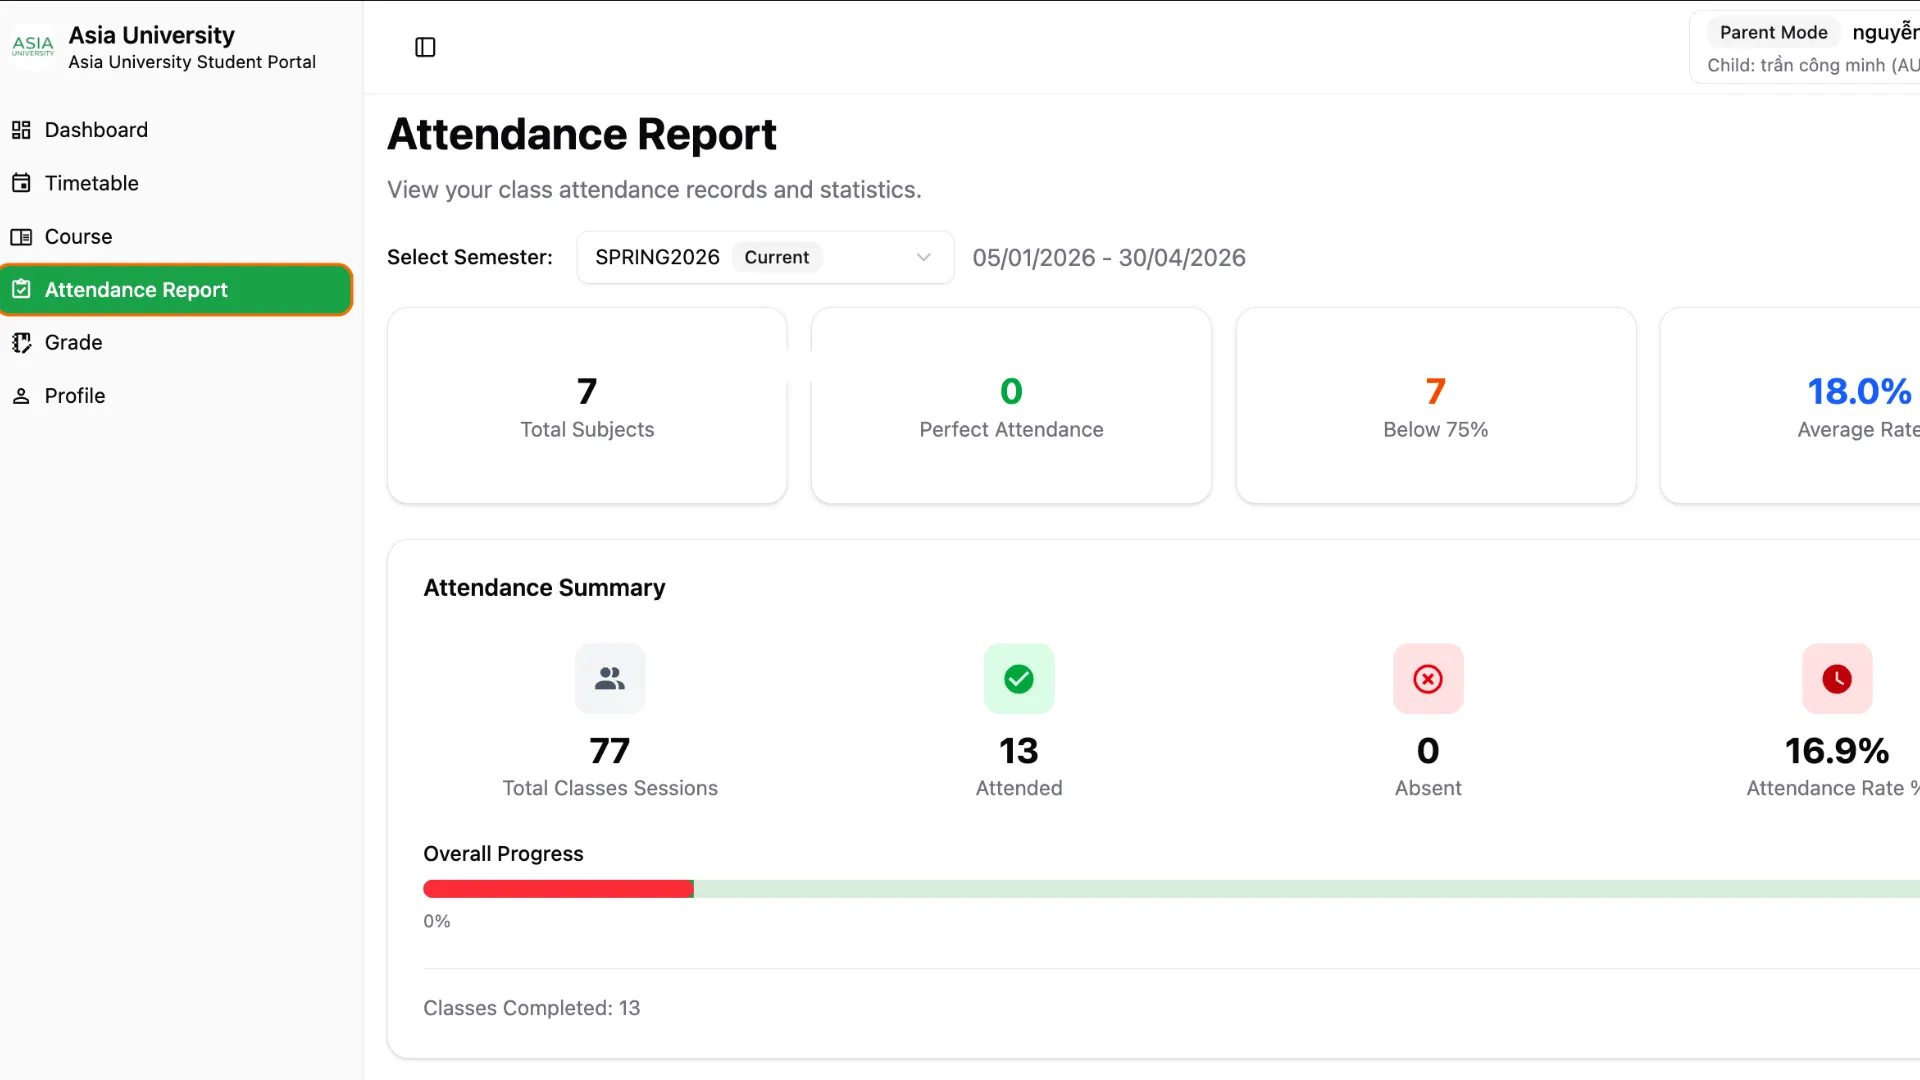Click the green checkmark Attended icon

coord(1018,679)
